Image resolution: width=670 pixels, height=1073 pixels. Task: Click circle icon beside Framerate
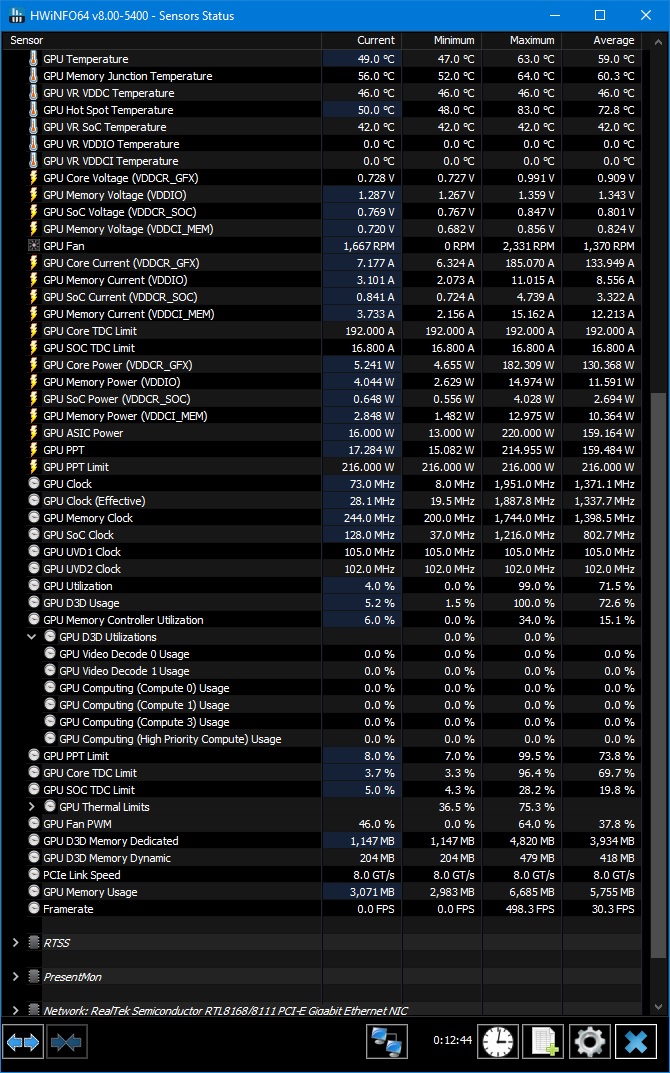[x=34, y=908]
